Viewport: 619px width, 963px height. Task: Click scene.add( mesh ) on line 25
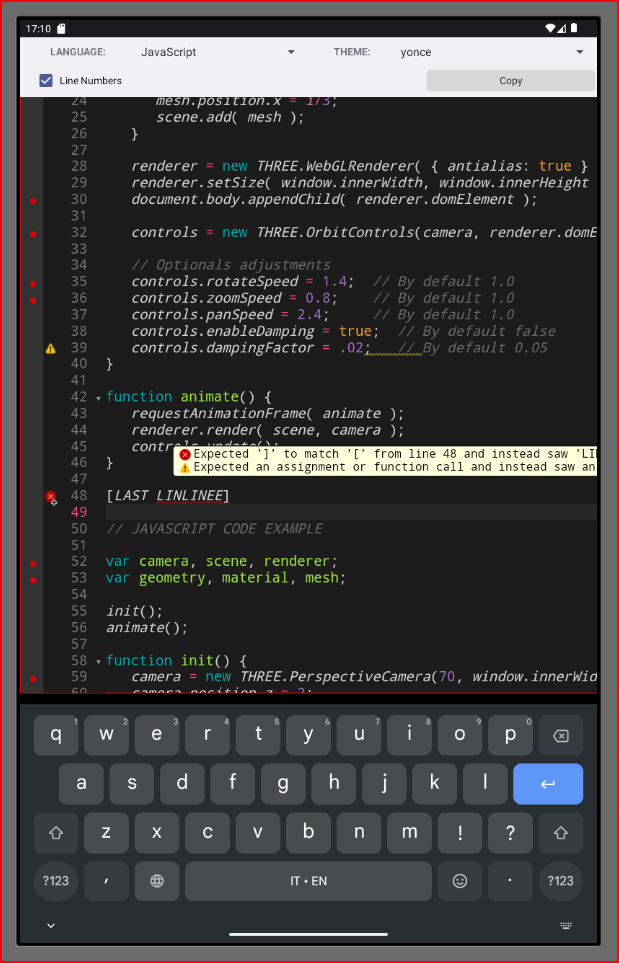click(x=230, y=117)
